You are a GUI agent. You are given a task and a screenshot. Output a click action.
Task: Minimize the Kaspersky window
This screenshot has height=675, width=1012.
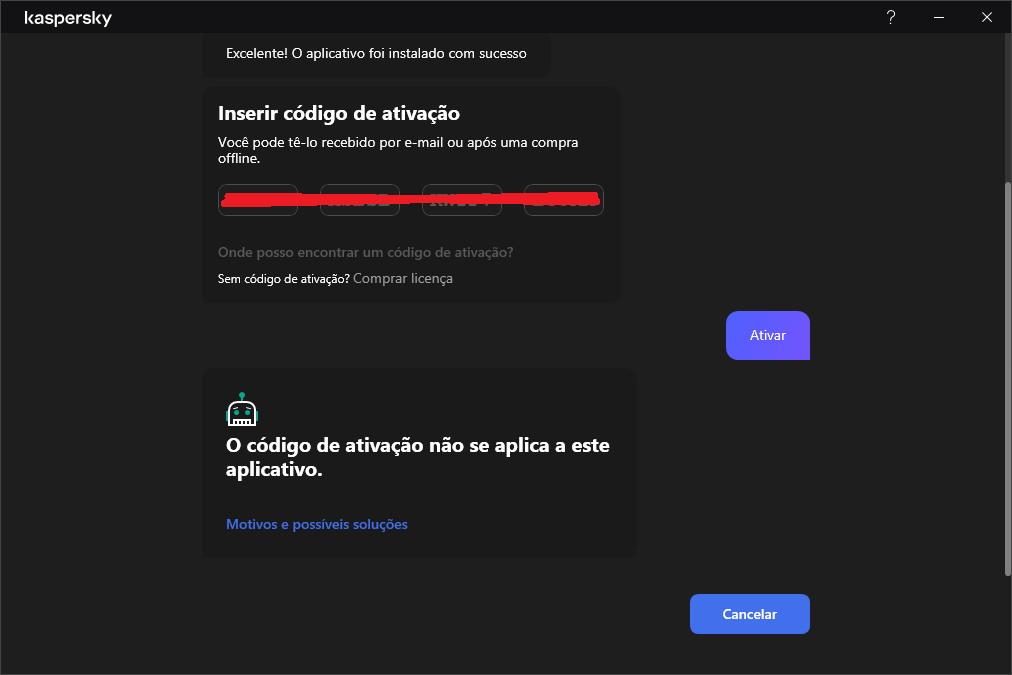tap(939, 17)
